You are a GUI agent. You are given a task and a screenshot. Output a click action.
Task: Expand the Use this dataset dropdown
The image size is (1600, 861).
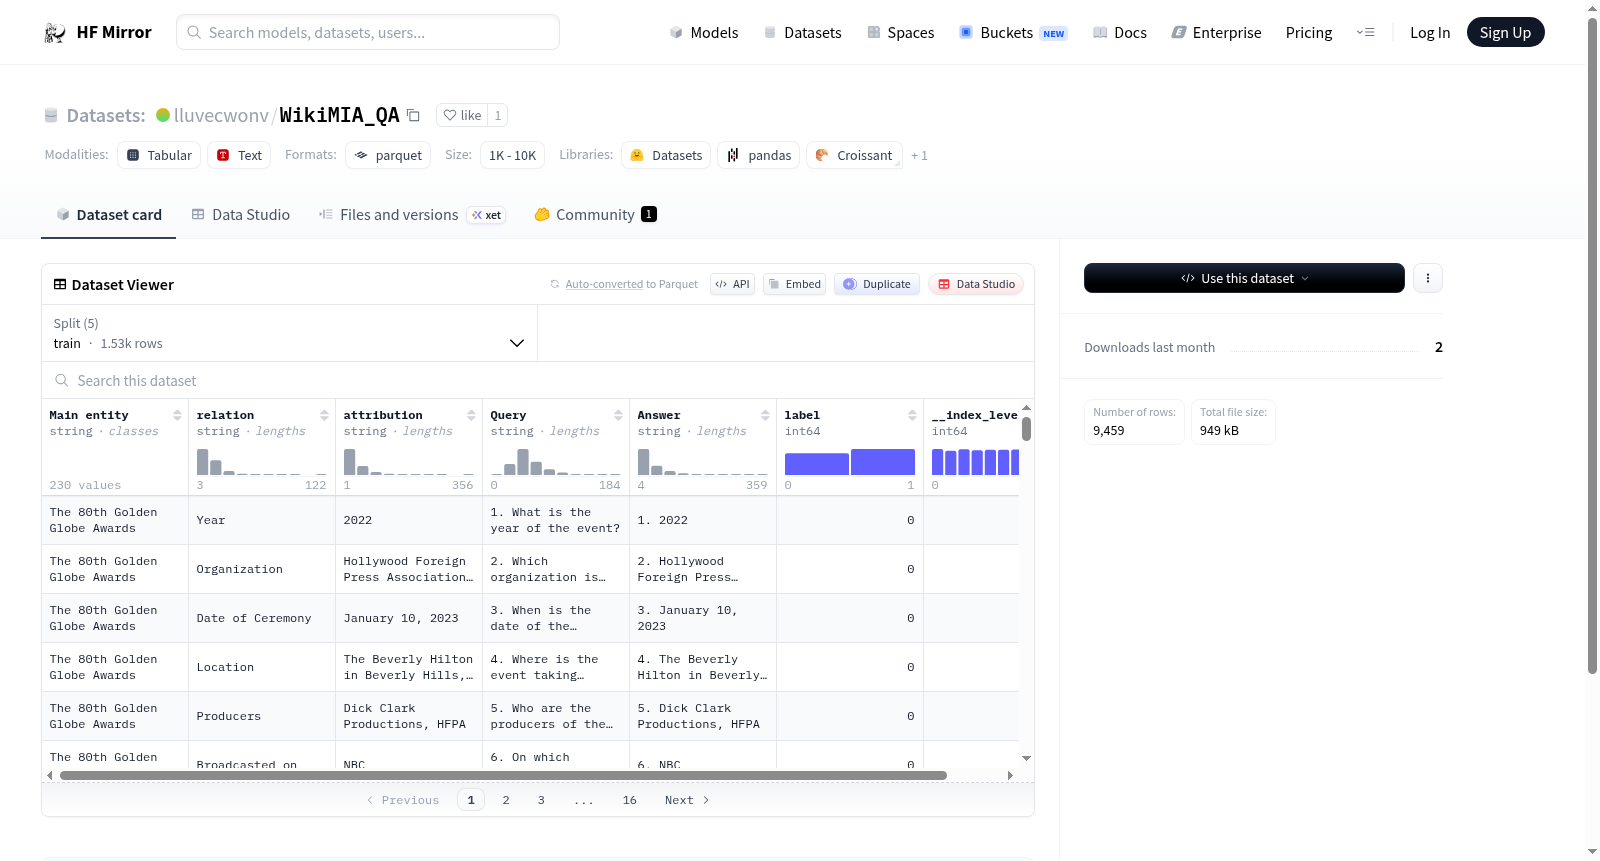pos(1244,278)
